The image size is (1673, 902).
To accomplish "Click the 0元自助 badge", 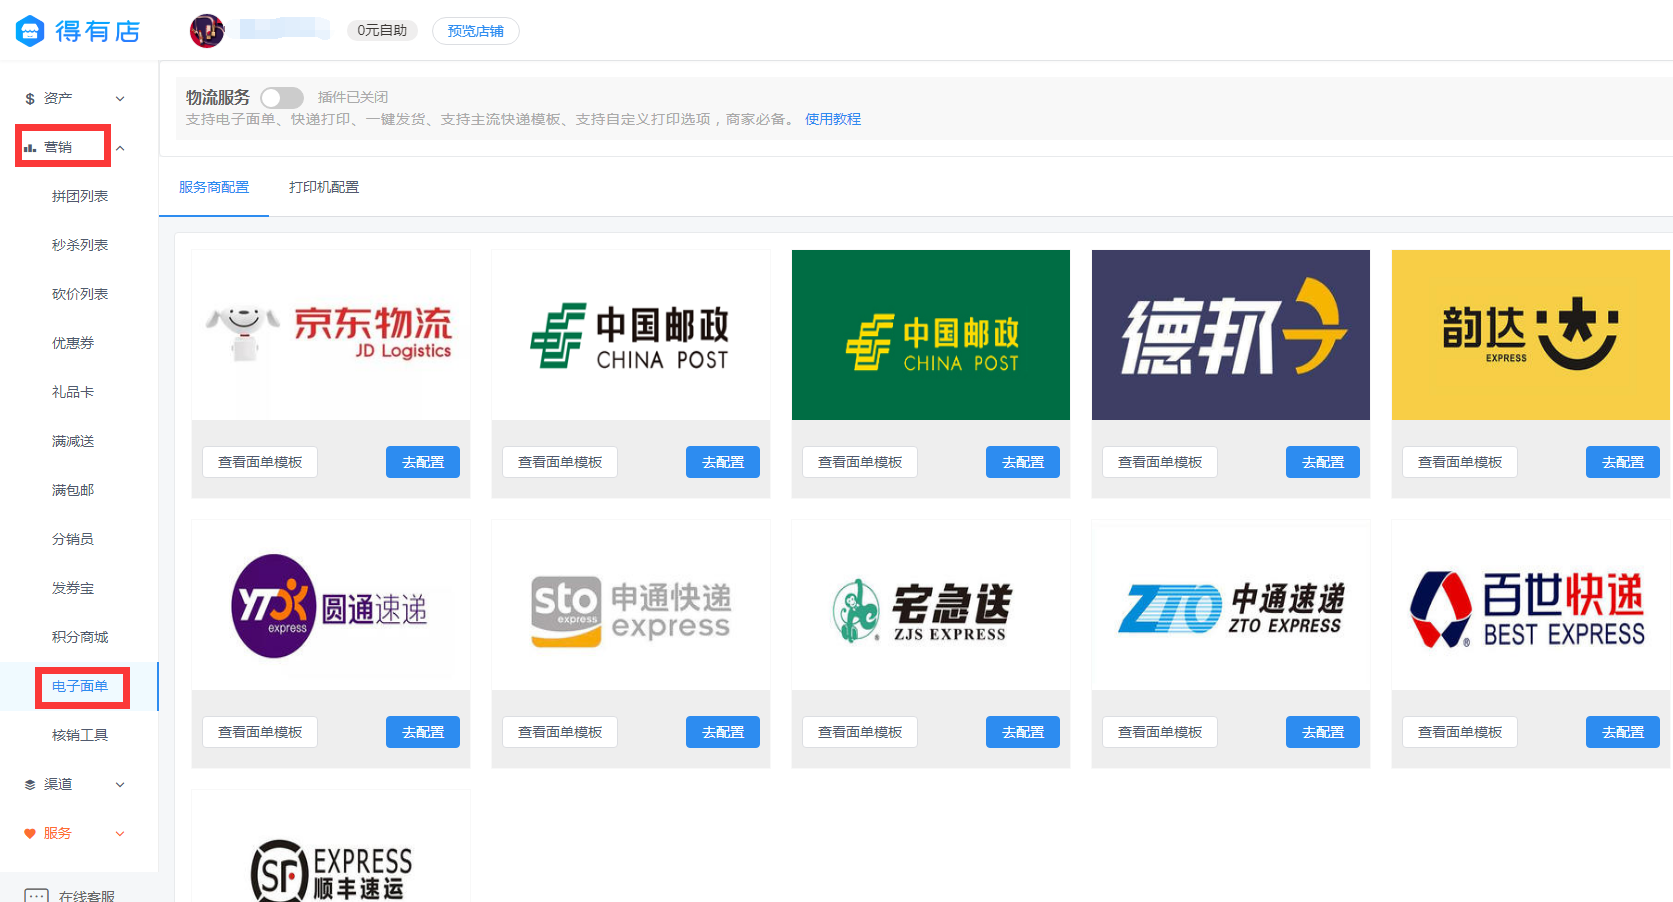I will coord(382,31).
